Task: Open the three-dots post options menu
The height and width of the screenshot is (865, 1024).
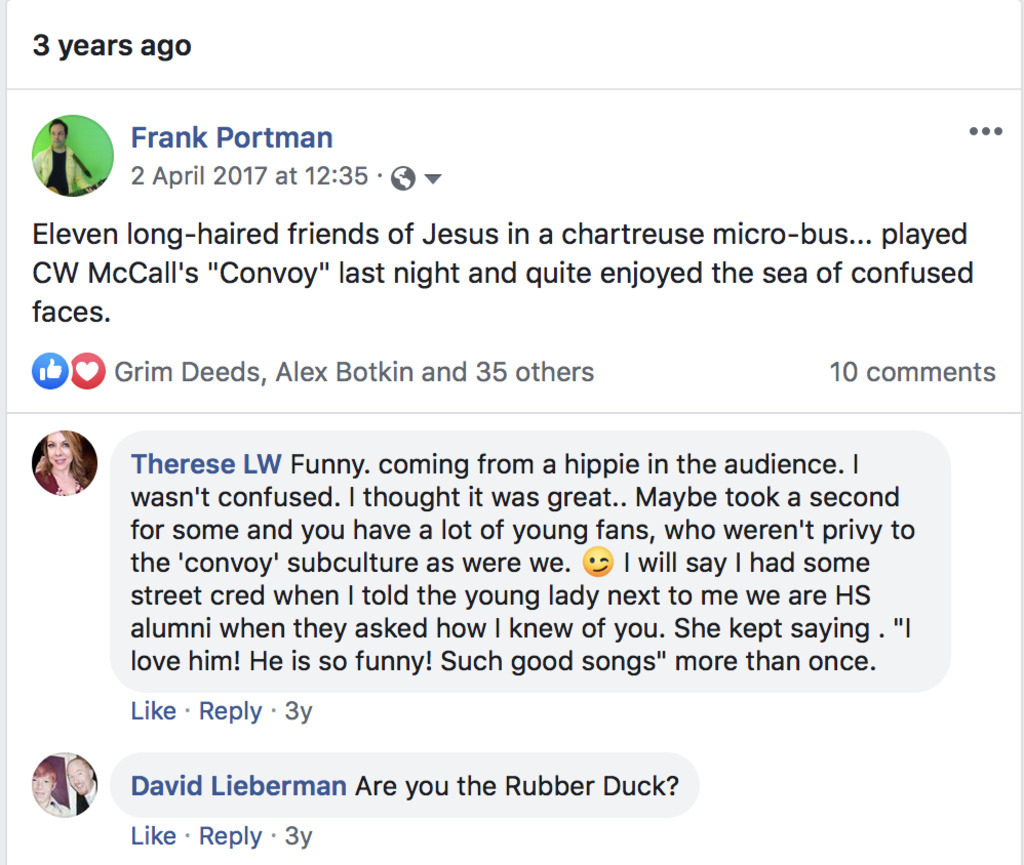Action: (x=985, y=132)
